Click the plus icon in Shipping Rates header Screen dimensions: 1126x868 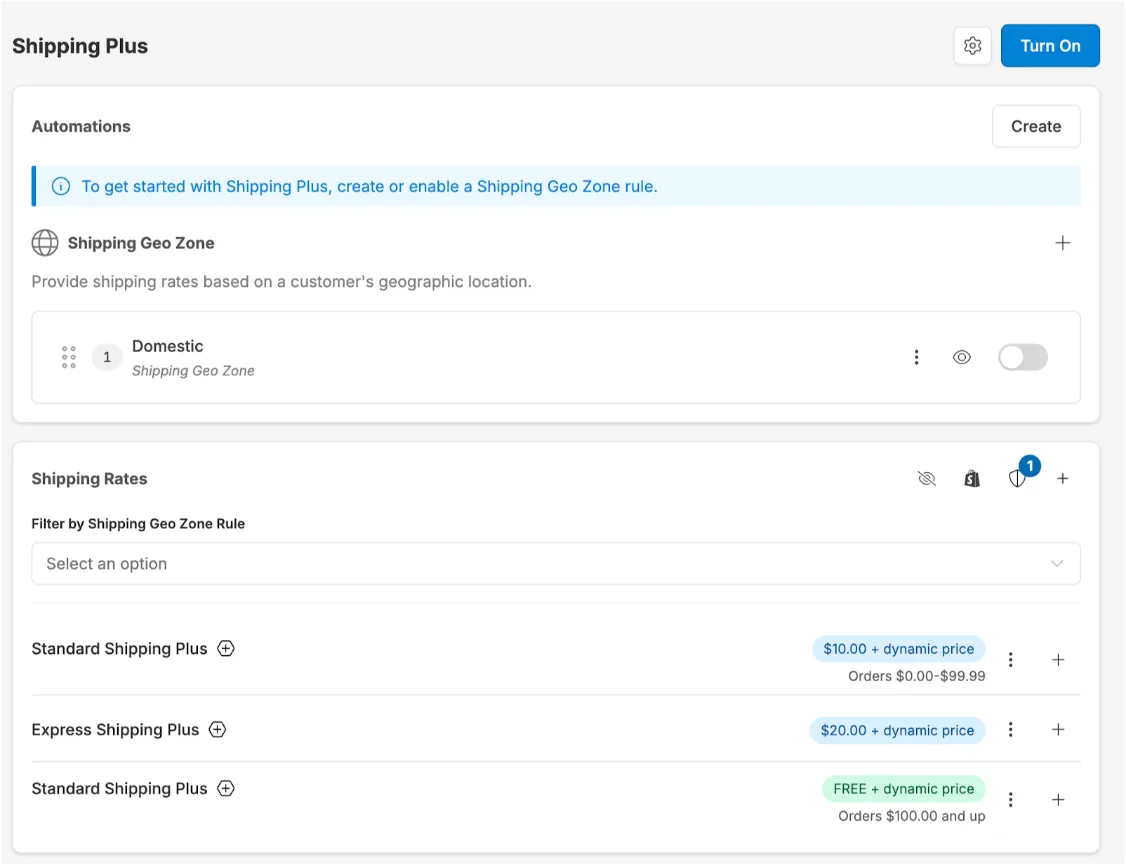click(1062, 479)
